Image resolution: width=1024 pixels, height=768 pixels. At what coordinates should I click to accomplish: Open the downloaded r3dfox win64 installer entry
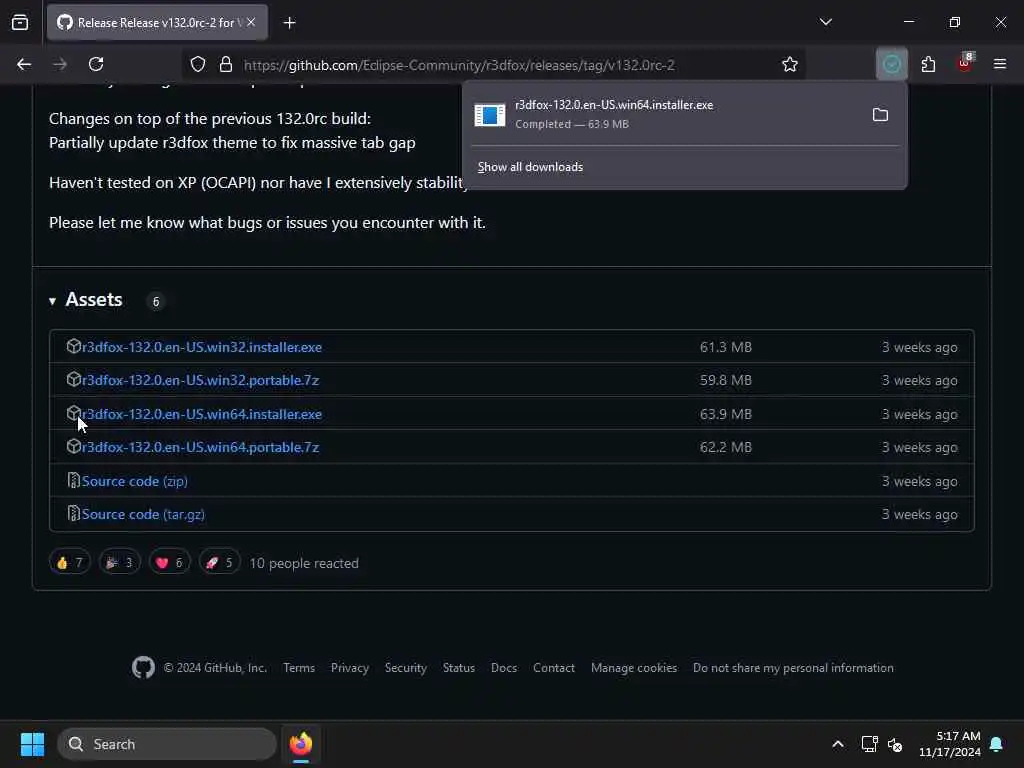click(666, 114)
